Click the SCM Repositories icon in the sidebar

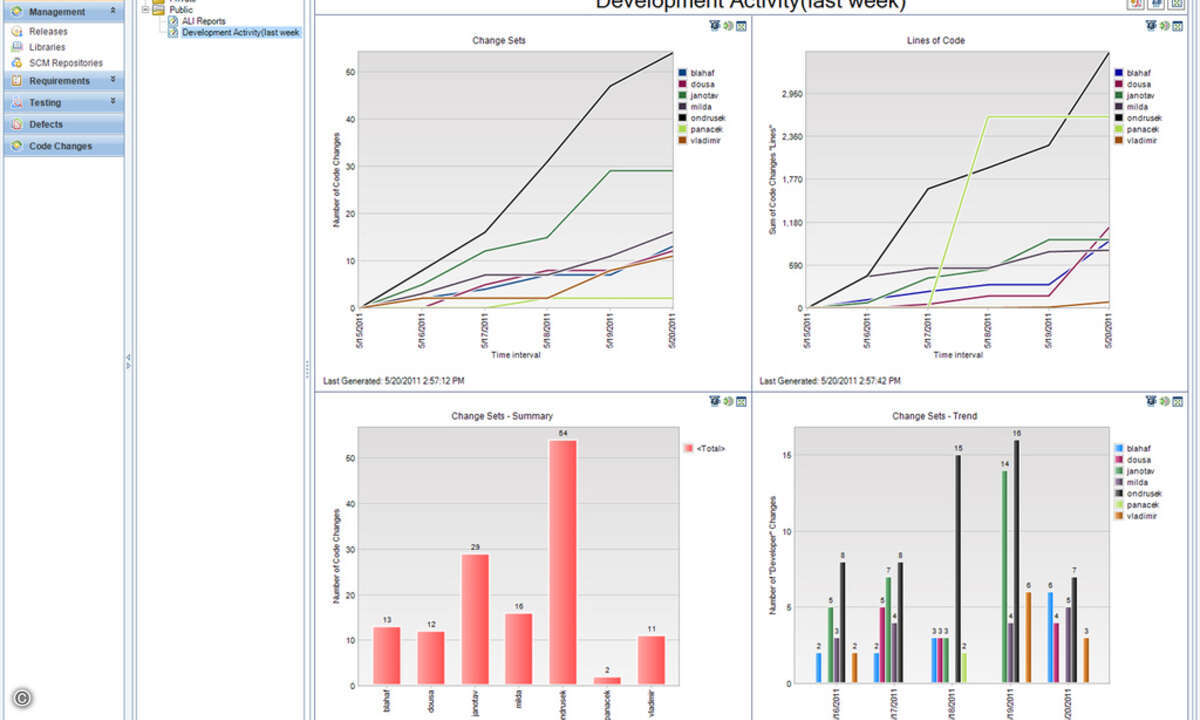(x=16, y=63)
